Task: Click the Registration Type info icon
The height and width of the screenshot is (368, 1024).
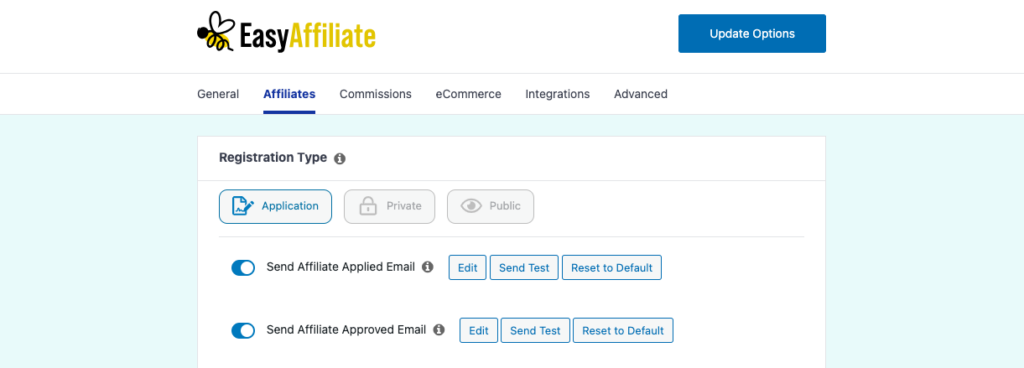Action: 340,159
